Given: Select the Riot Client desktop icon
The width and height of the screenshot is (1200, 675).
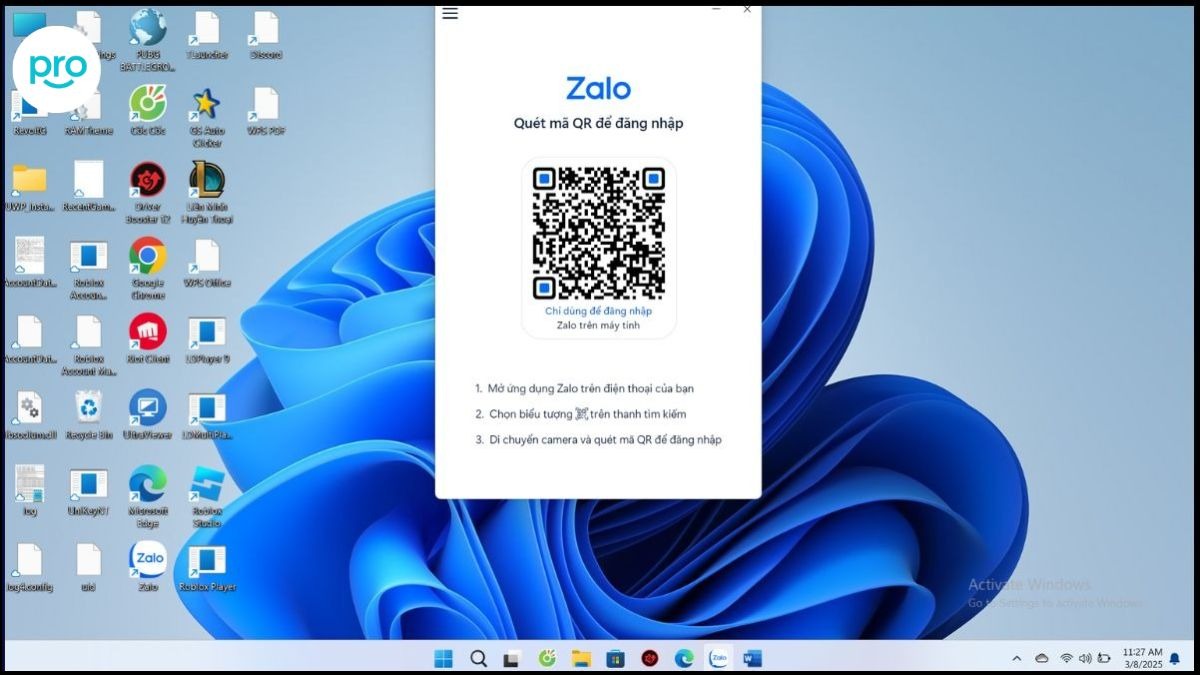Looking at the screenshot, I should point(148,340).
